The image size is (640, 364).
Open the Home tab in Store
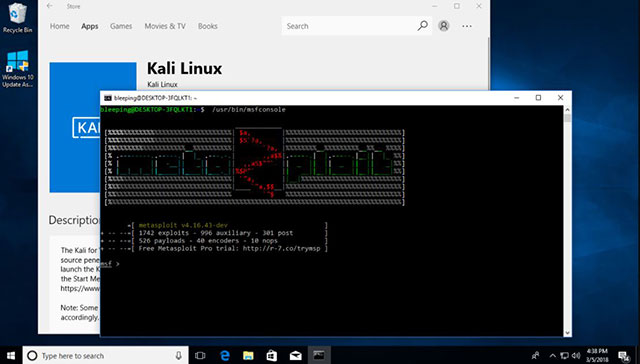(60, 26)
